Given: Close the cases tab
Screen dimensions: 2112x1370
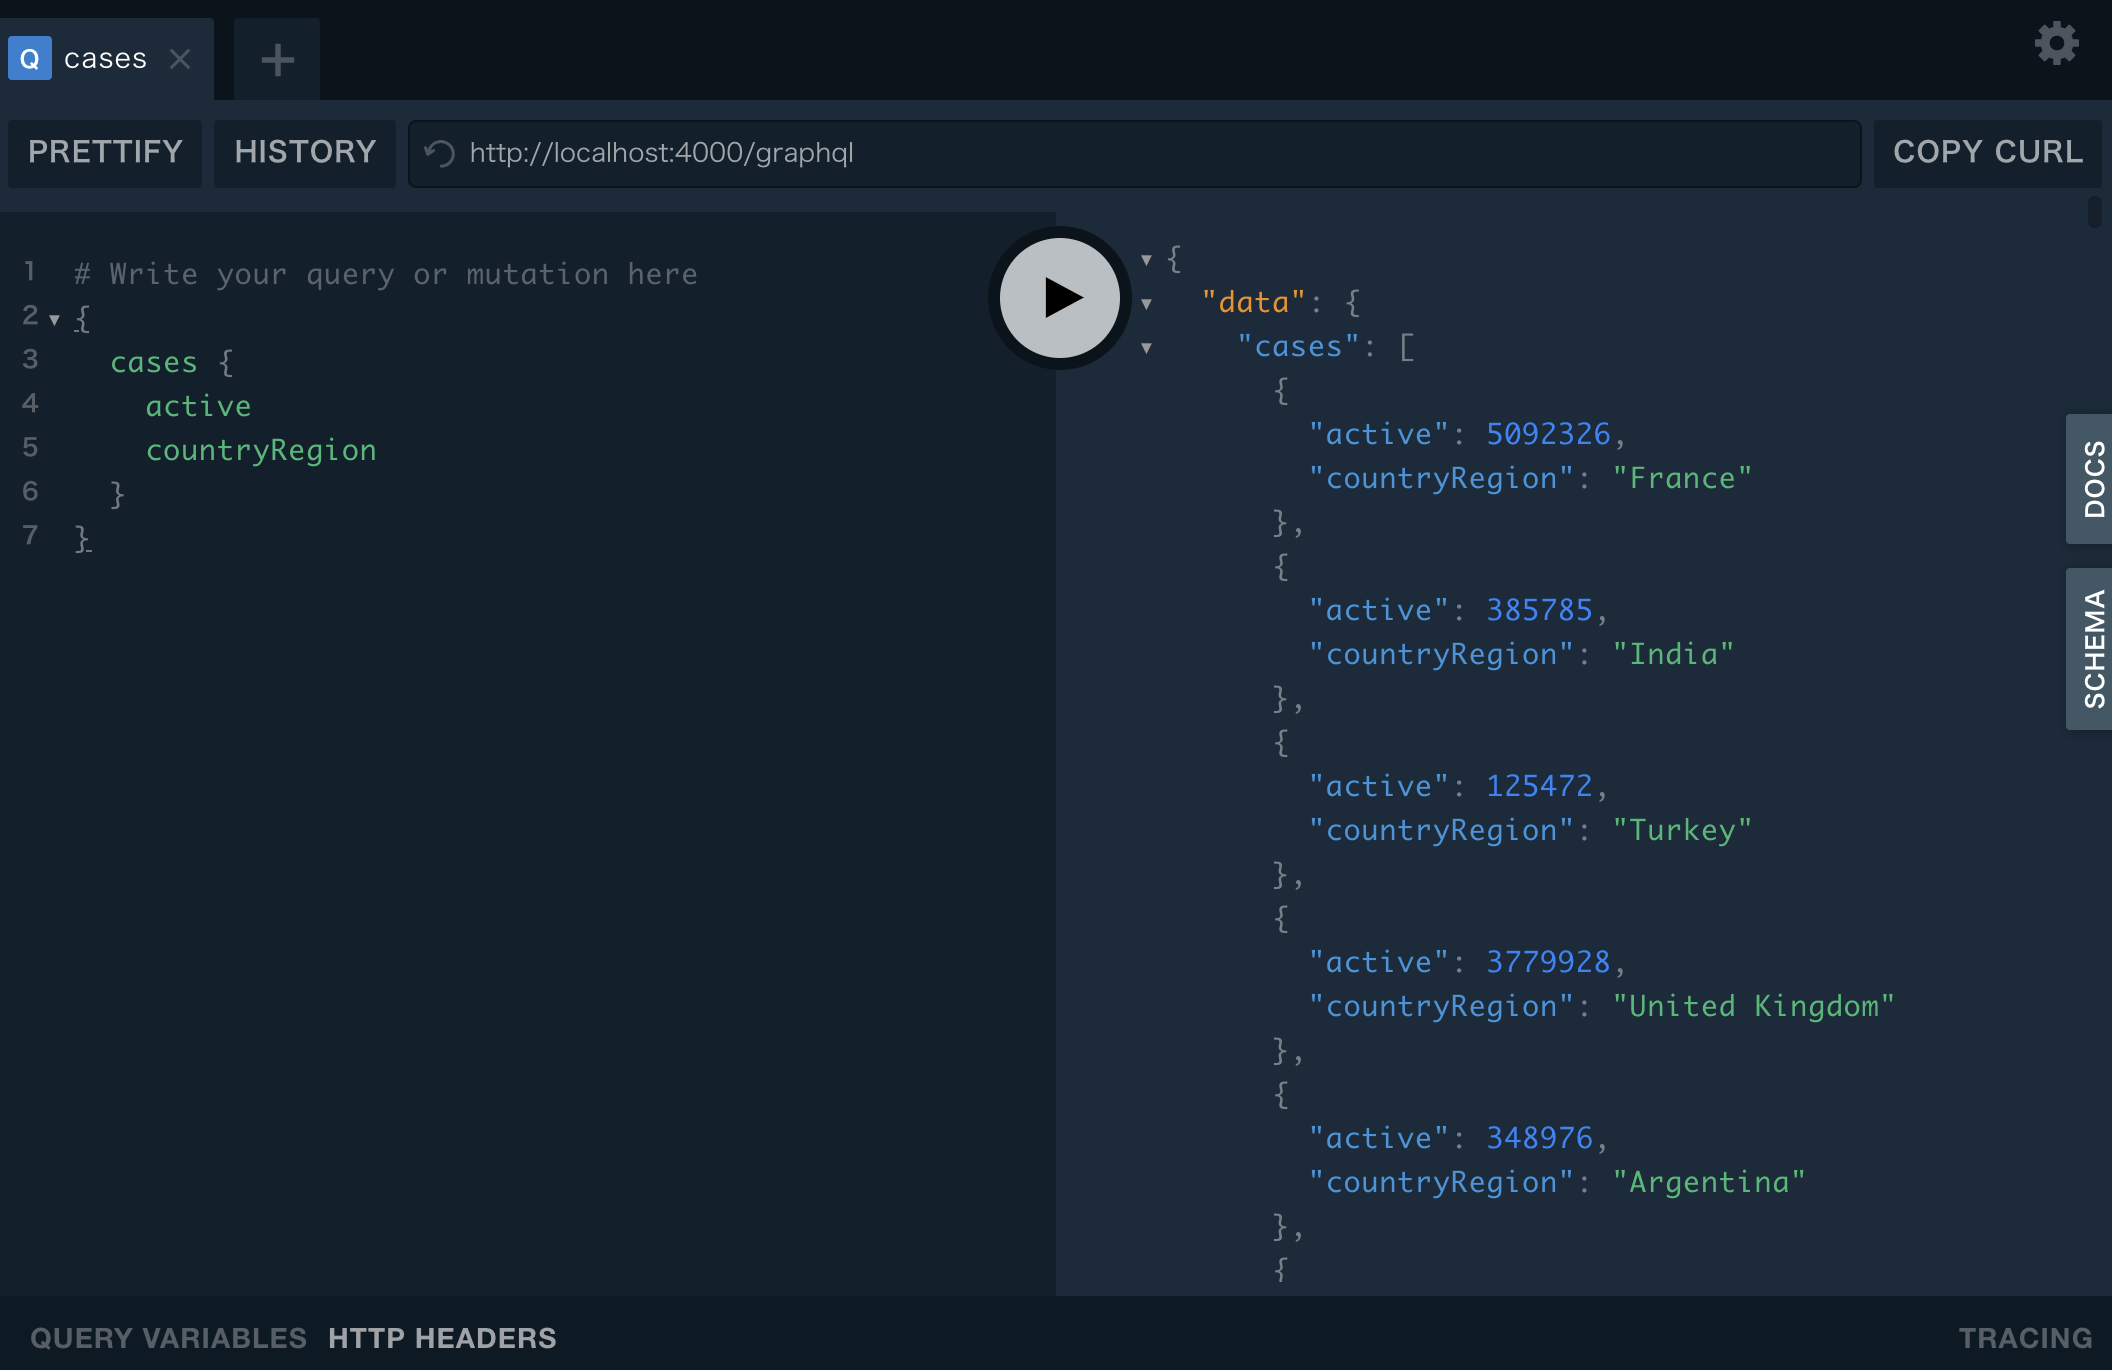Looking at the screenshot, I should 180,59.
